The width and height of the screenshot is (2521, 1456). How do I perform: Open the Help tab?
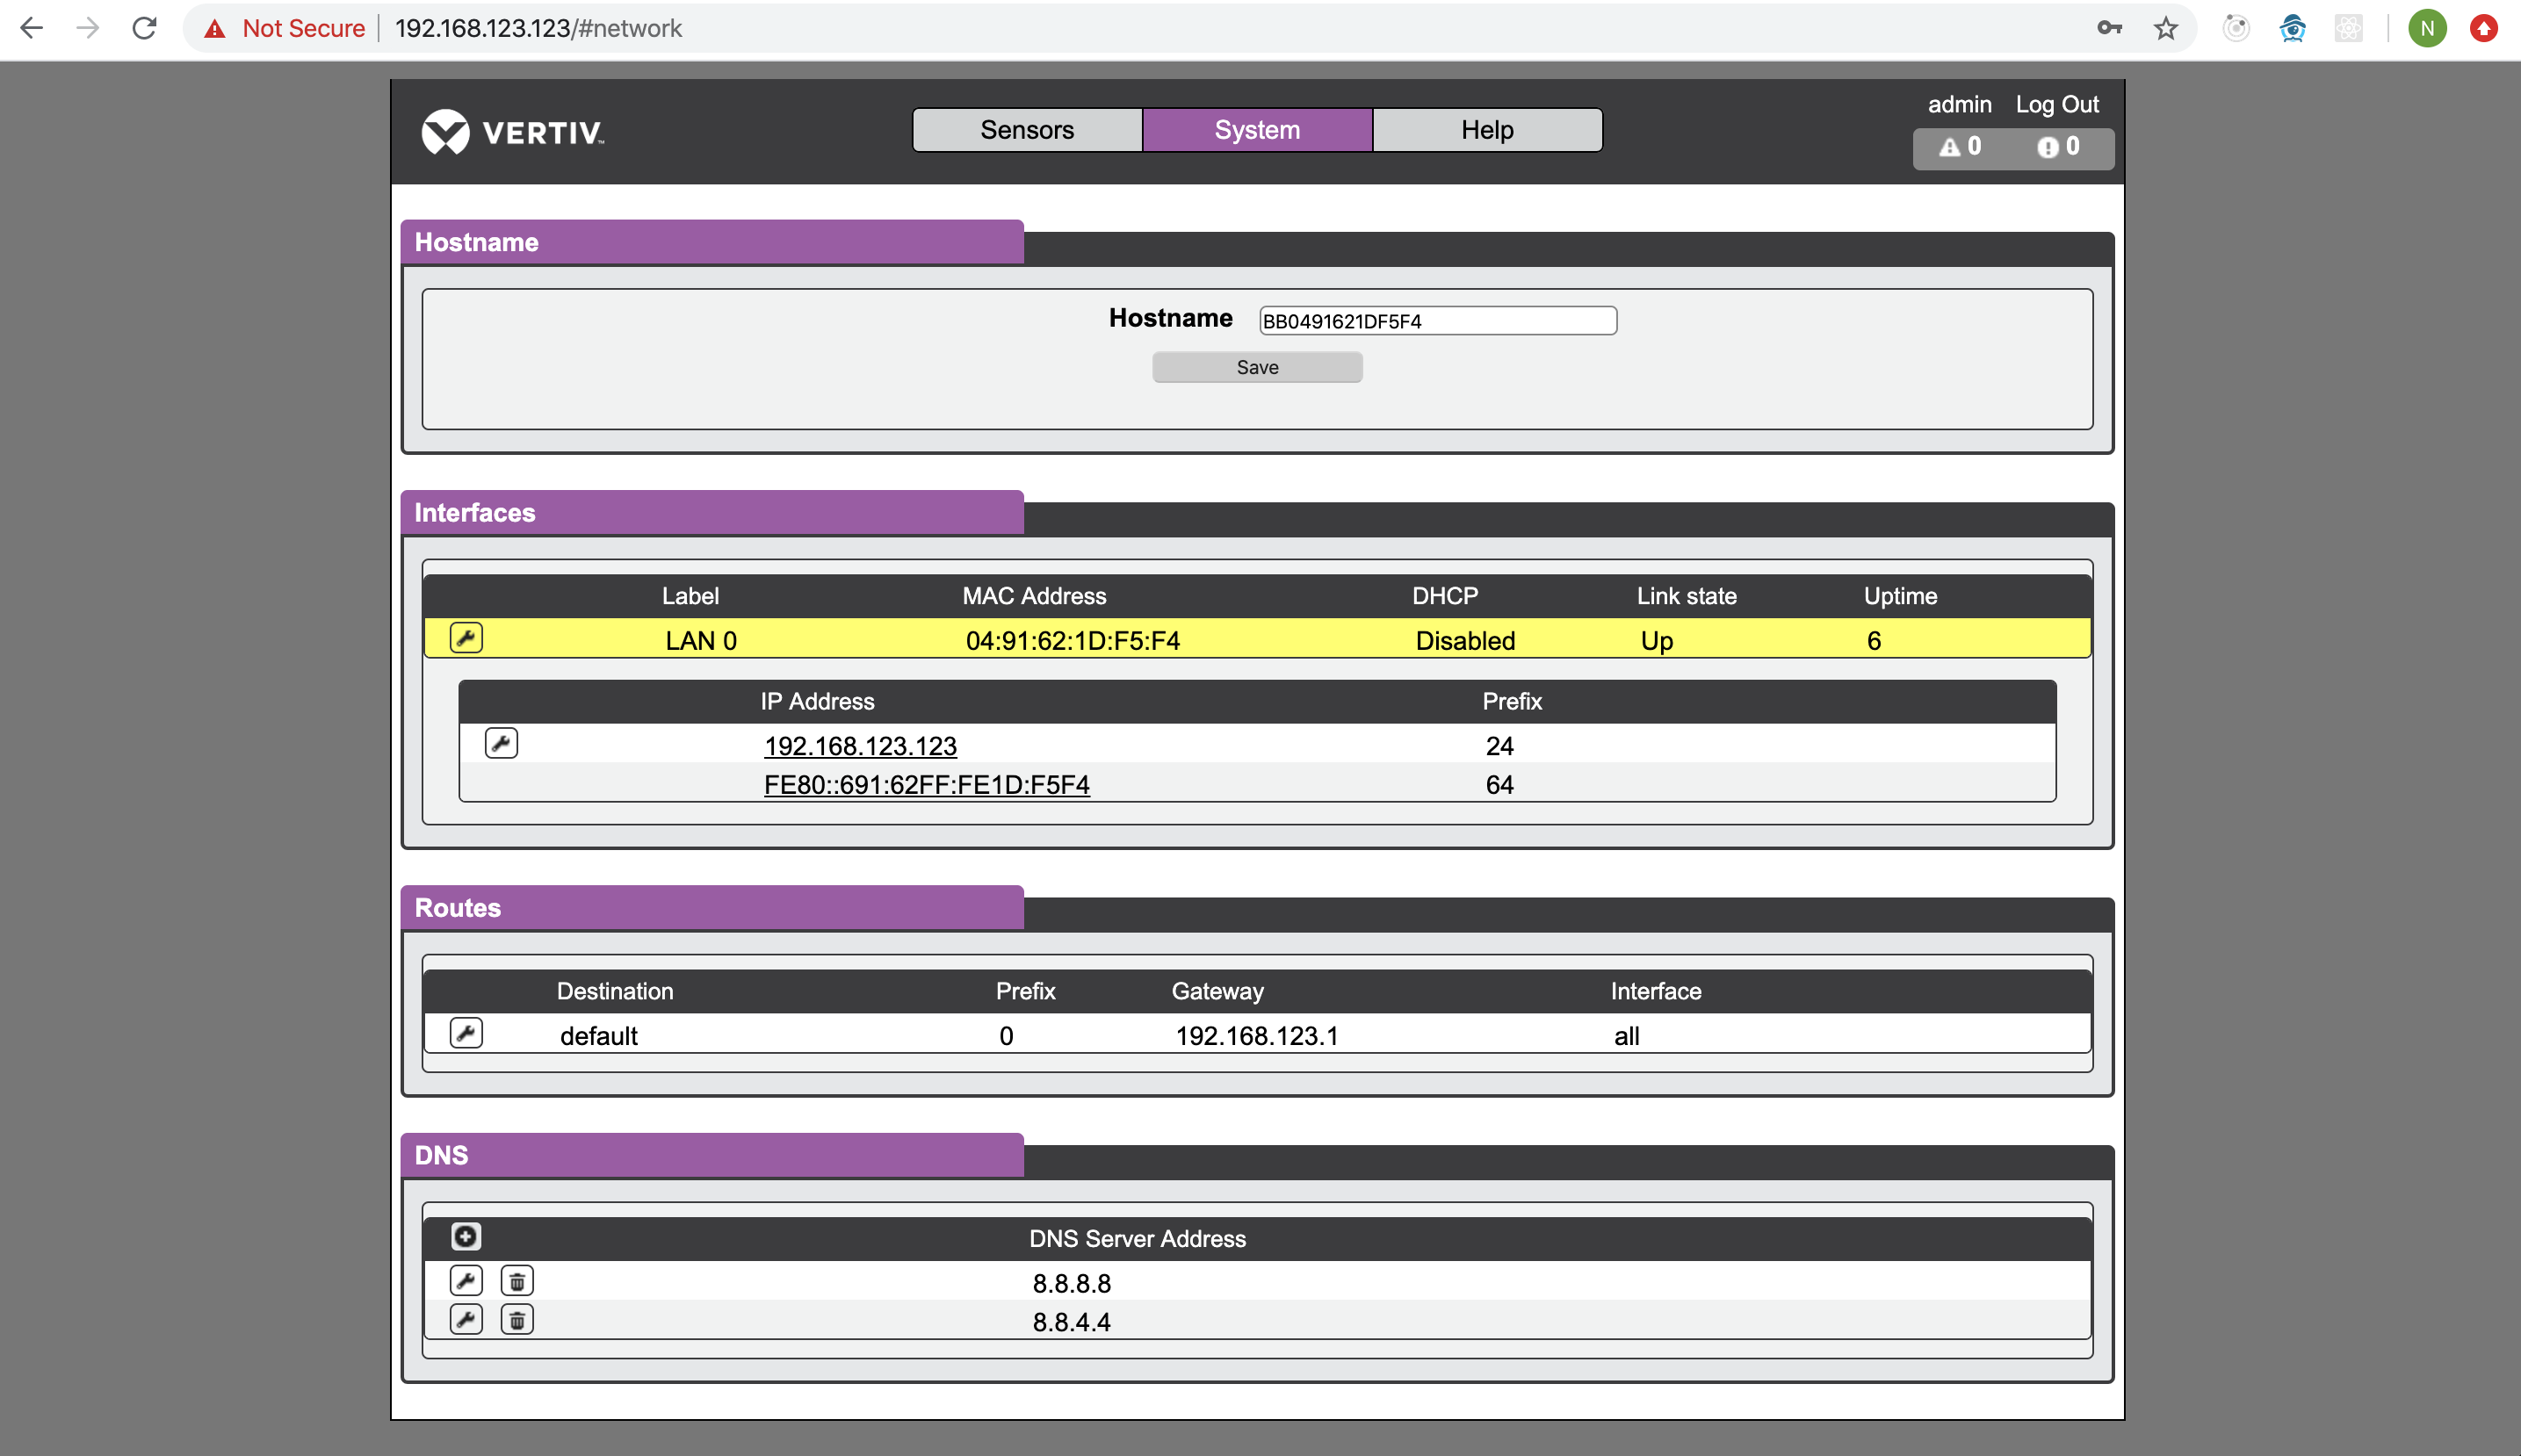(1487, 130)
